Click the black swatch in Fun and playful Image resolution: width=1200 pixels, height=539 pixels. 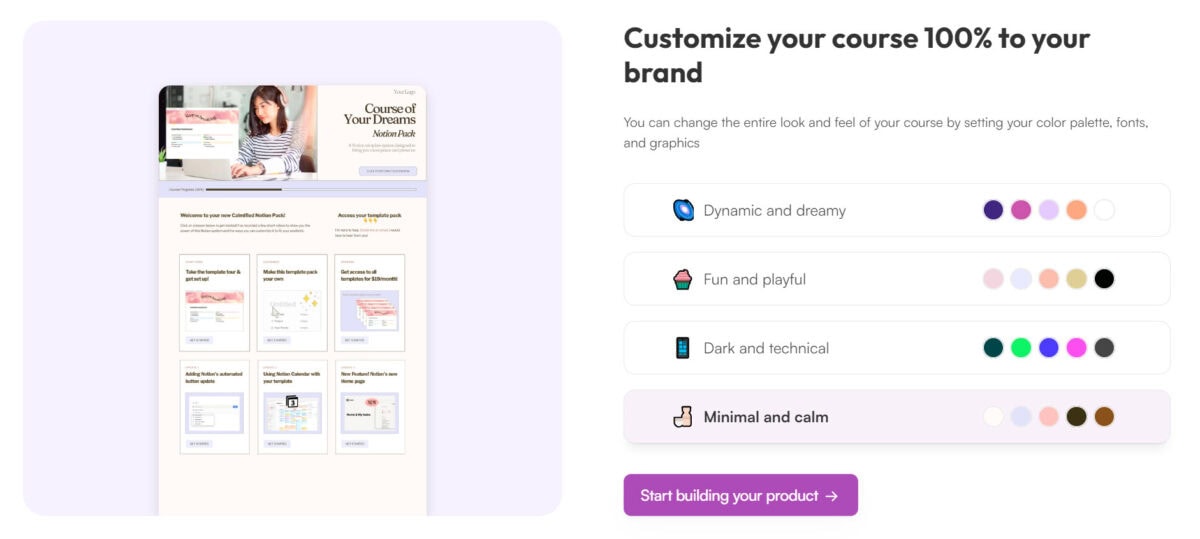pos(1104,279)
